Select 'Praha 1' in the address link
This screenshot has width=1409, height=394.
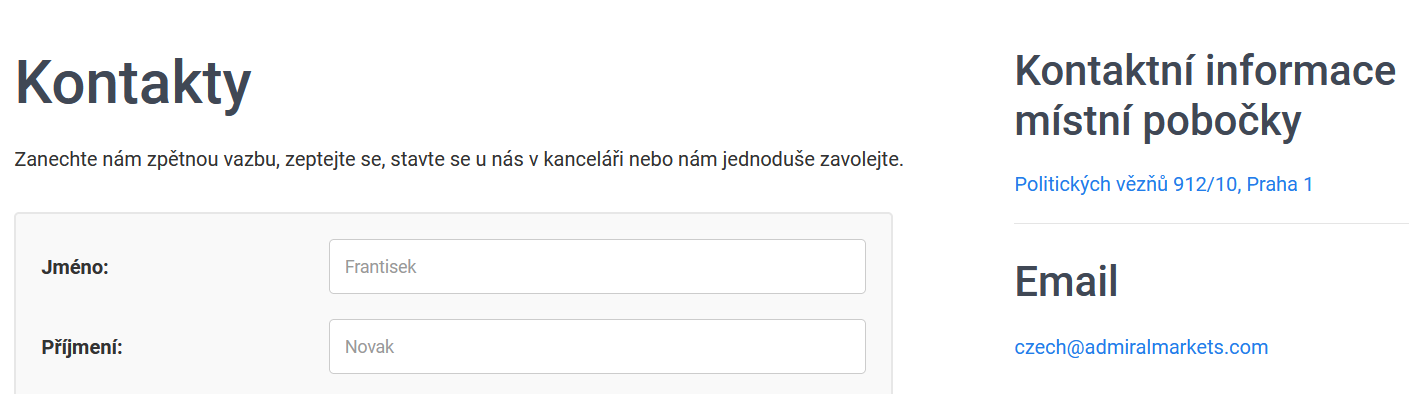pyautogui.click(x=1279, y=184)
